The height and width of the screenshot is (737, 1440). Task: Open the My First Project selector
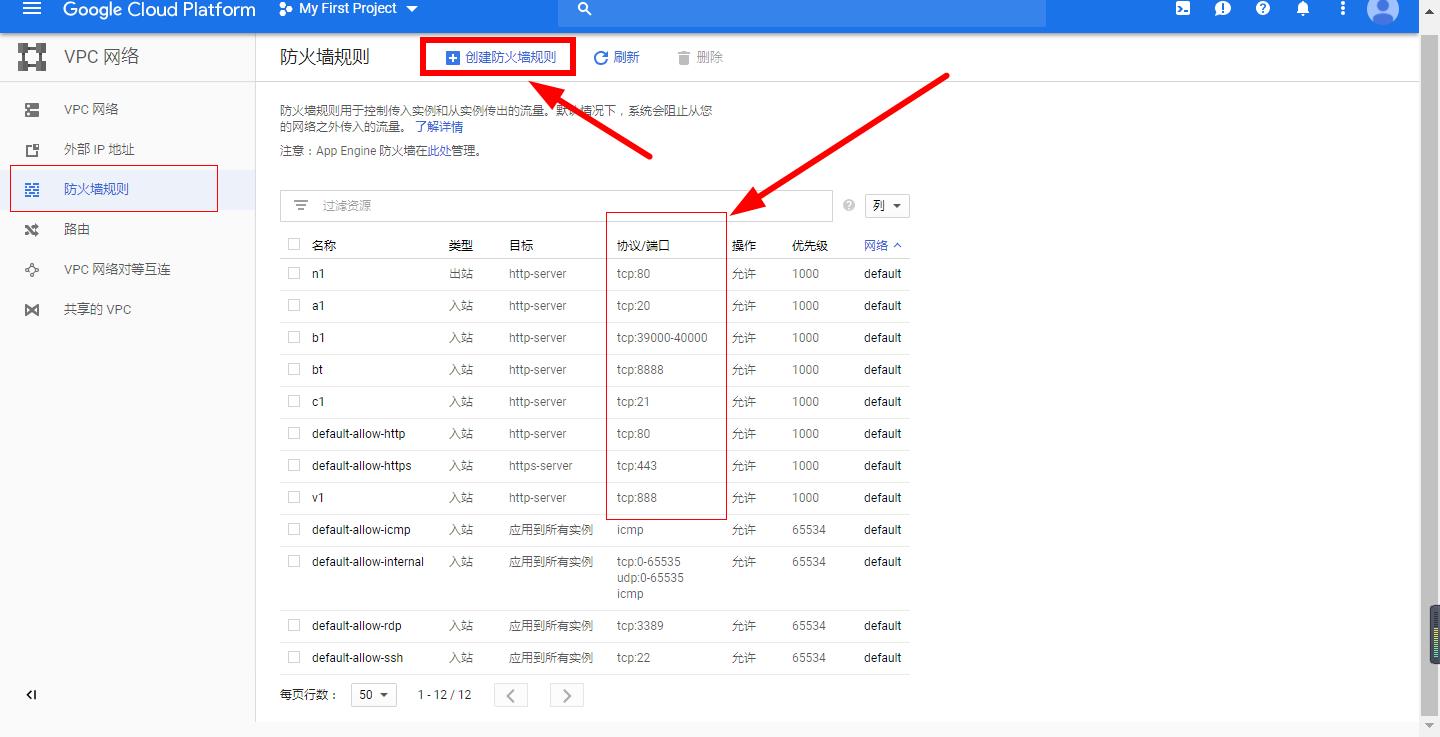pyautogui.click(x=347, y=9)
